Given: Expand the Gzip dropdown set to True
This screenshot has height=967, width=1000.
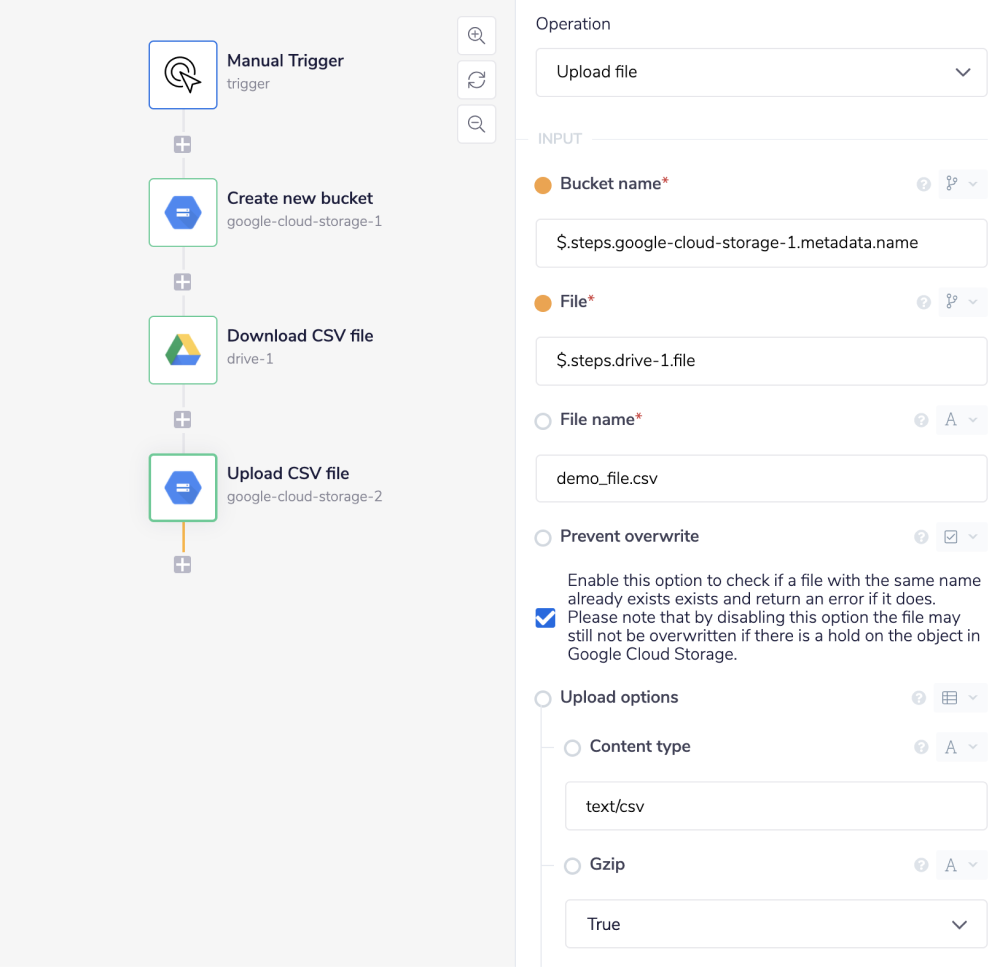Looking at the screenshot, I should 775,924.
